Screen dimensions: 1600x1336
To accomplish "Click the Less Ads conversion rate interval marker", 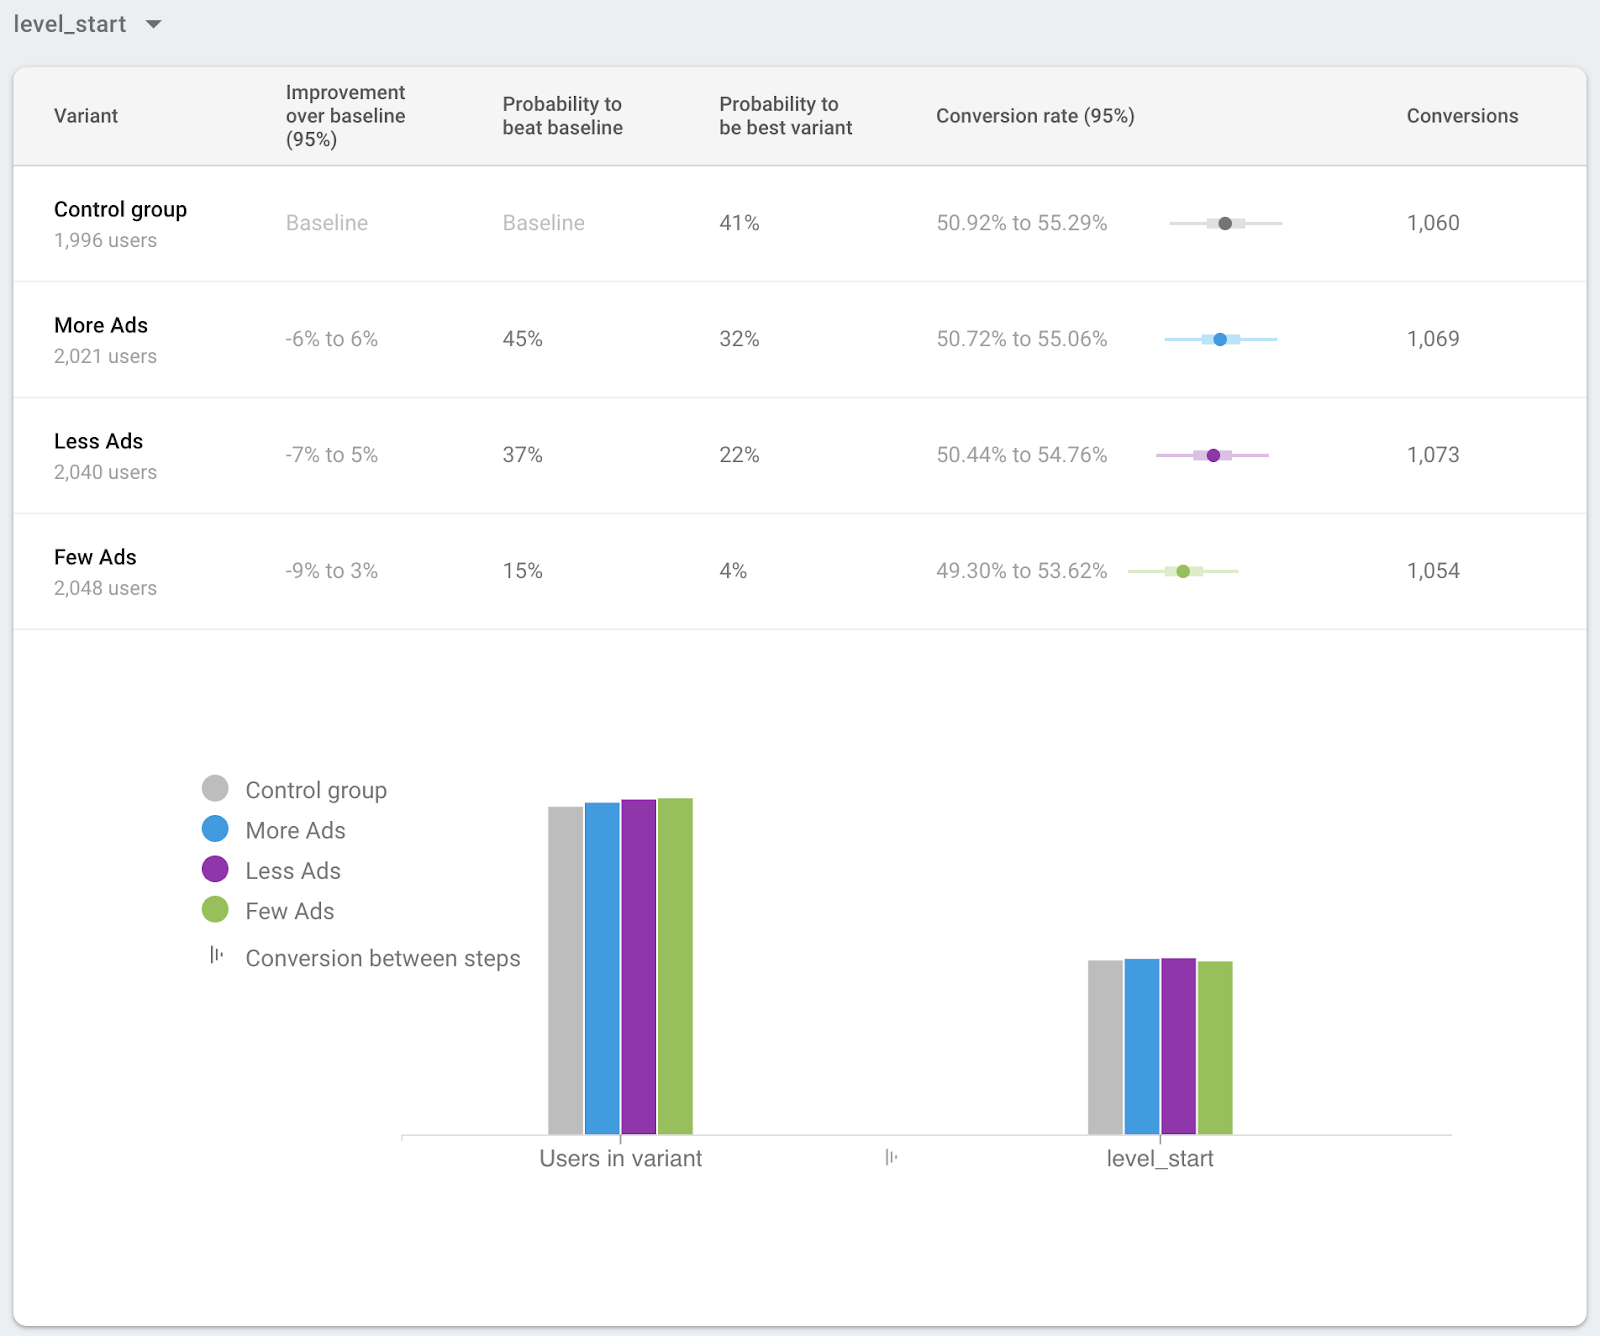I will (x=1213, y=456).
